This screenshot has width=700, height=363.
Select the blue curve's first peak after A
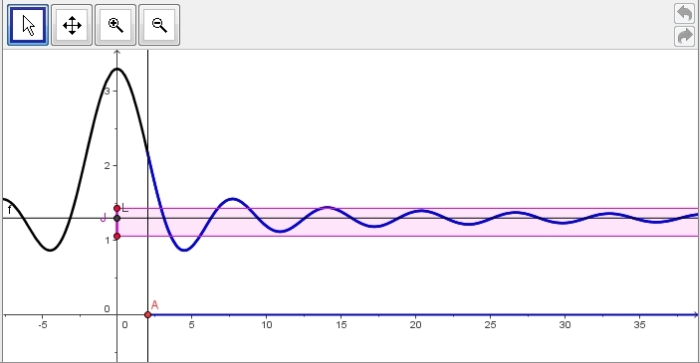(x=233, y=199)
